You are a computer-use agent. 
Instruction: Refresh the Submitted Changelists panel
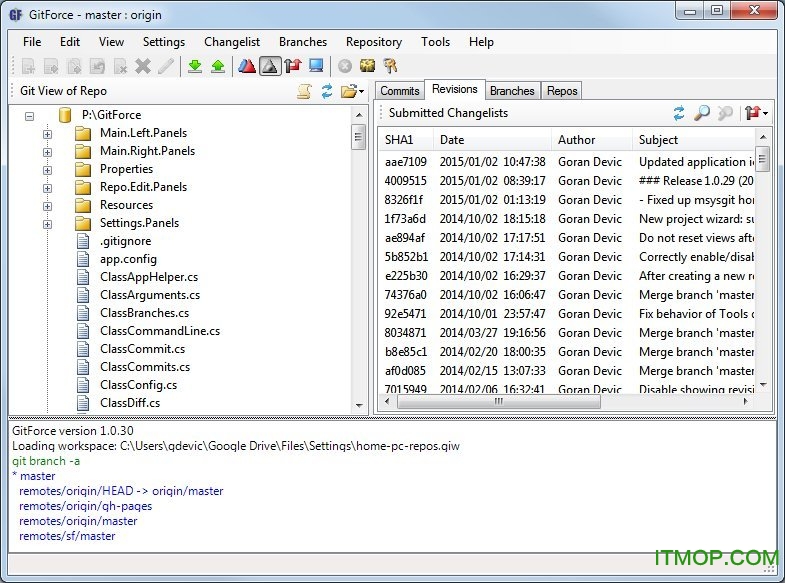click(679, 113)
